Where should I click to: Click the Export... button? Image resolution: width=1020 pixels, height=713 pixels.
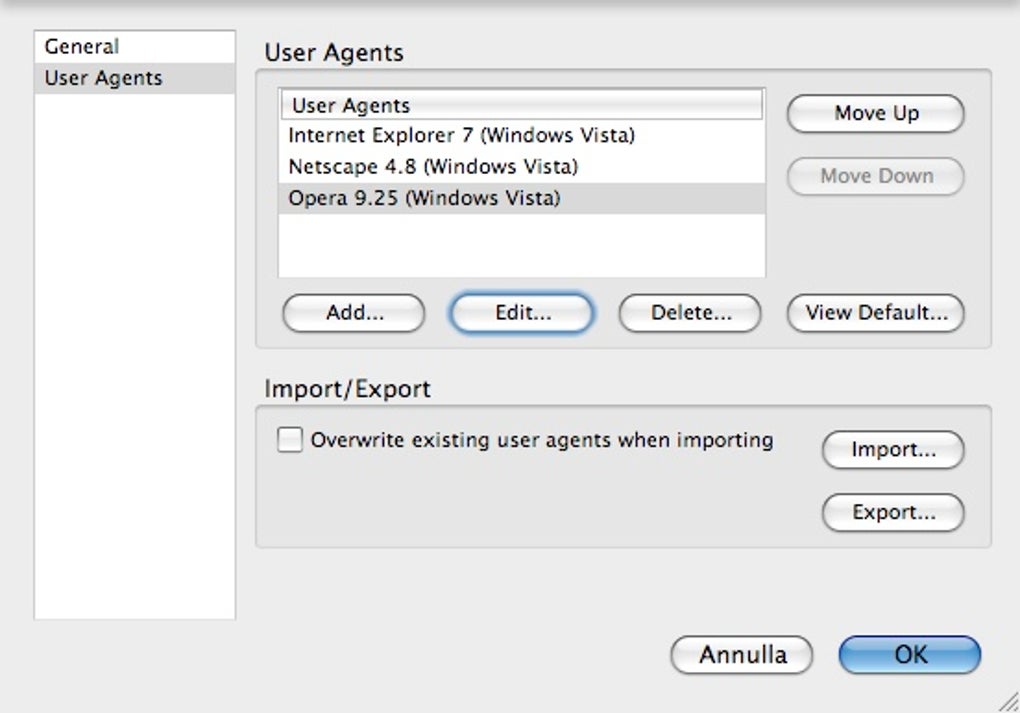point(893,513)
